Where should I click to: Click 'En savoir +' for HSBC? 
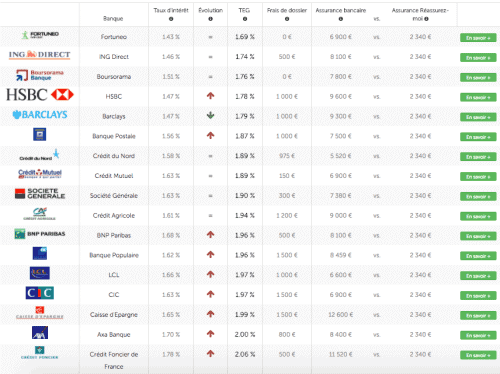pyautogui.click(x=478, y=97)
